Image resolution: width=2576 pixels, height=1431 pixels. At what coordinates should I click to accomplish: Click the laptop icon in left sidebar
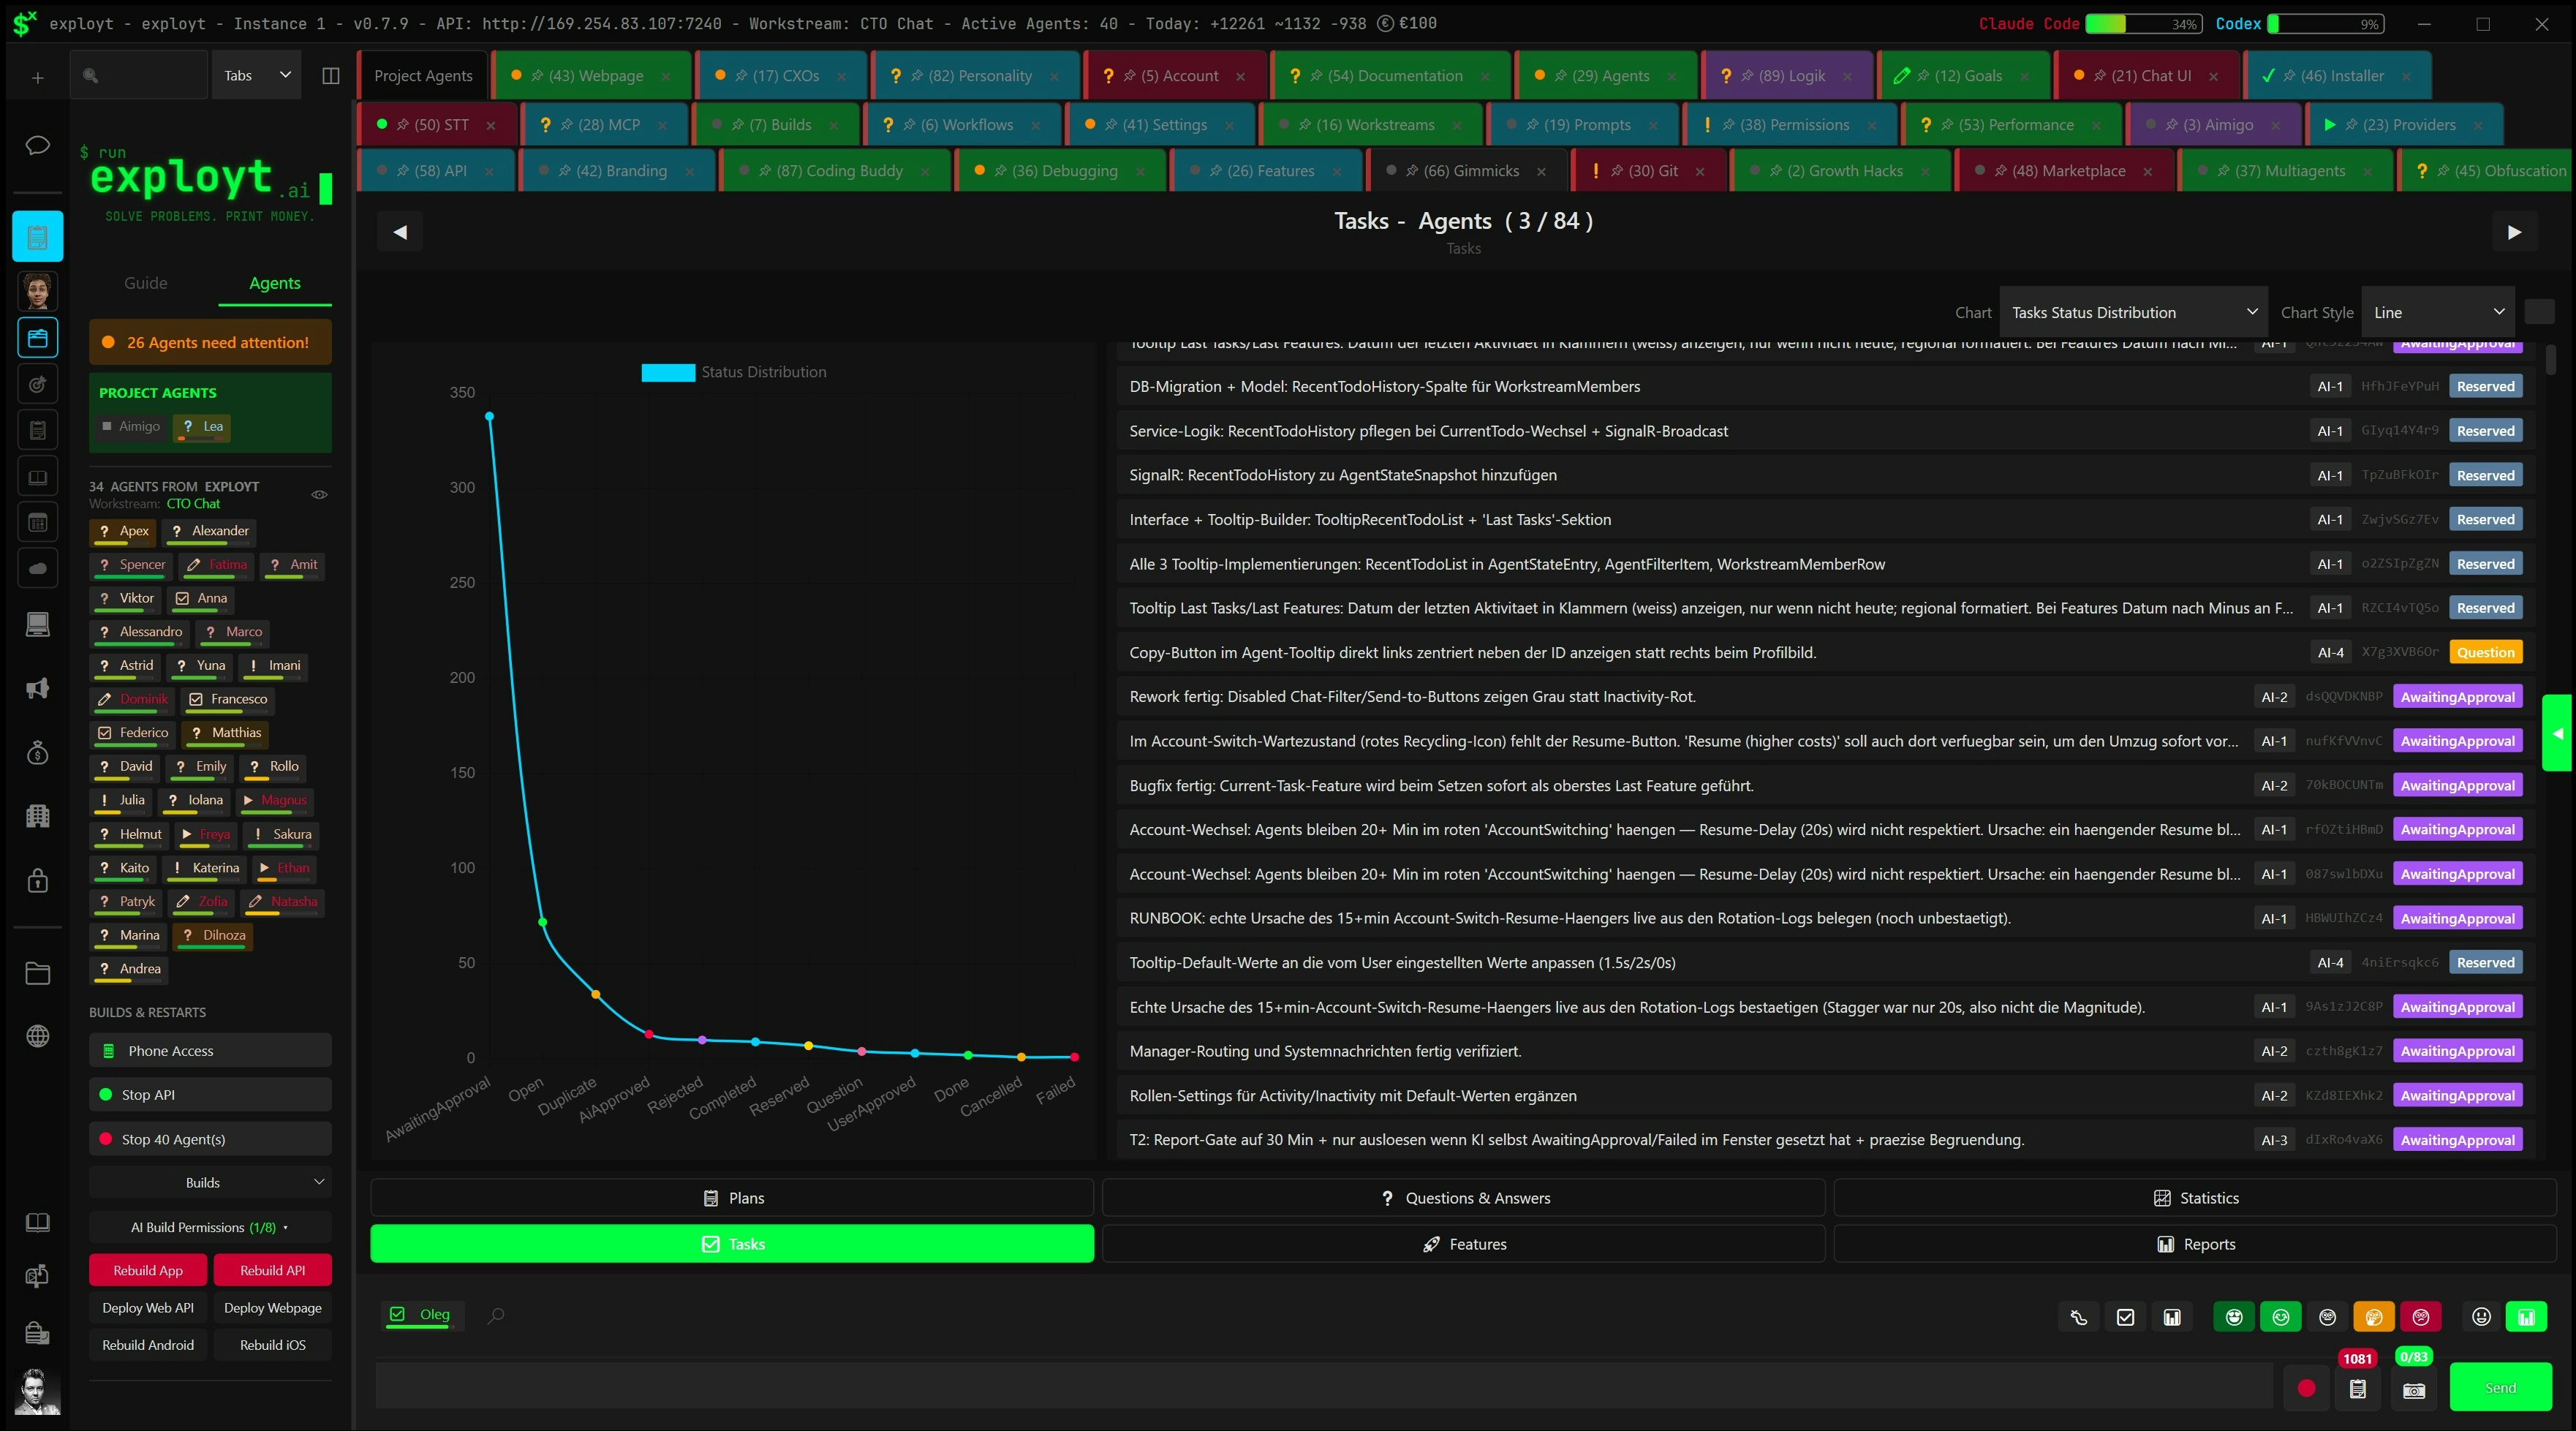tap(37, 625)
